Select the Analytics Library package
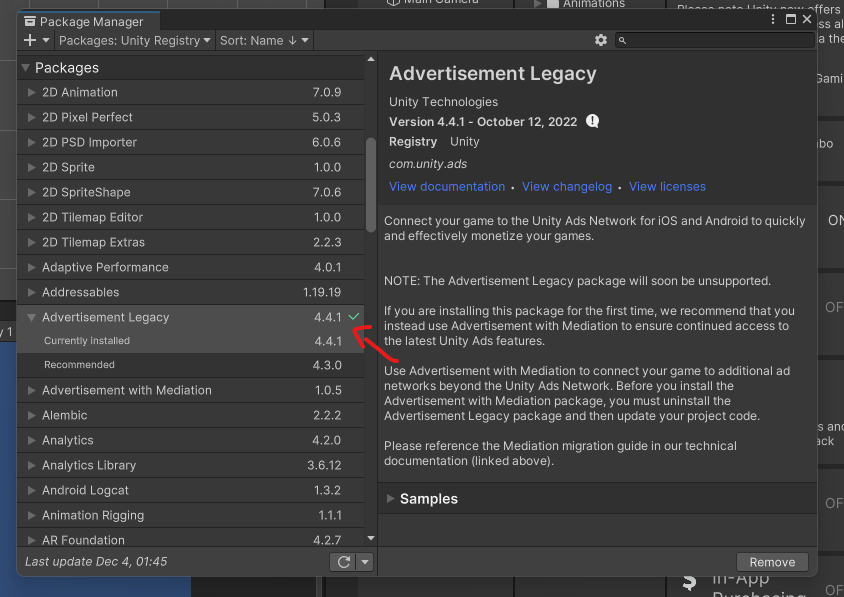Viewport: 844px width, 597px height. [x=191, y=466]
